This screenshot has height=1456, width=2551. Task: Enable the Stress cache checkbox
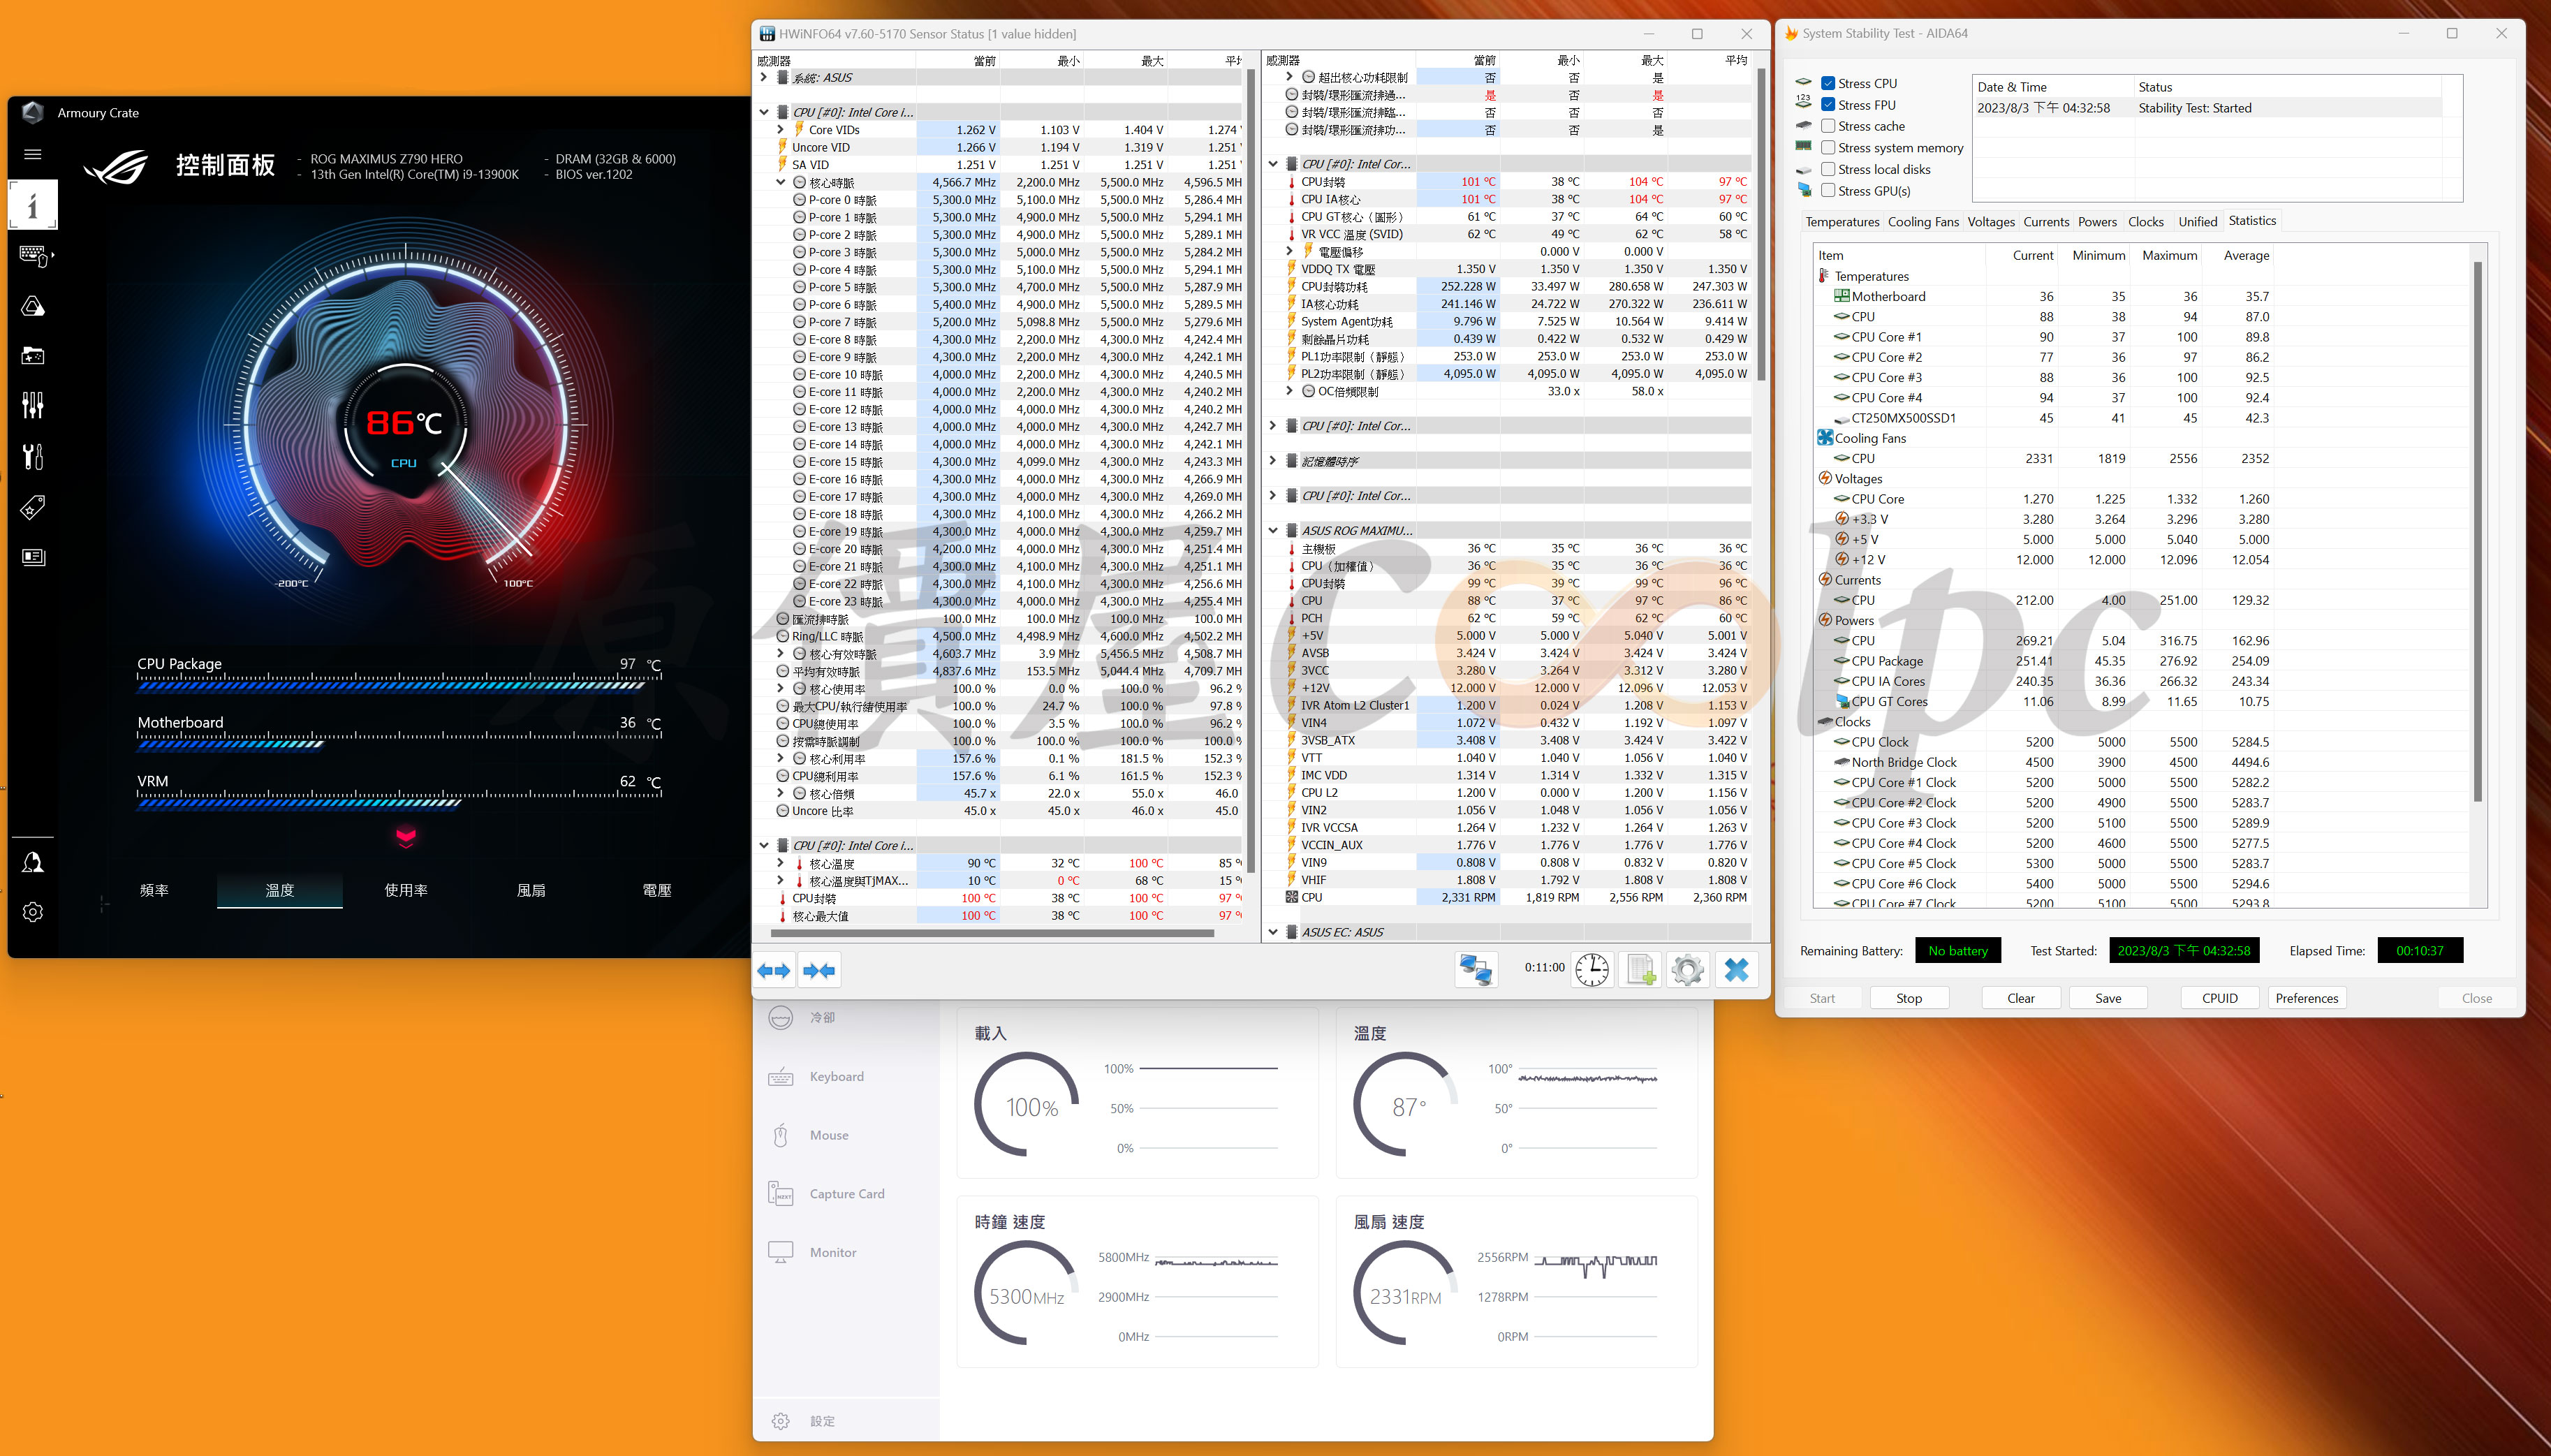(1828, 126)
